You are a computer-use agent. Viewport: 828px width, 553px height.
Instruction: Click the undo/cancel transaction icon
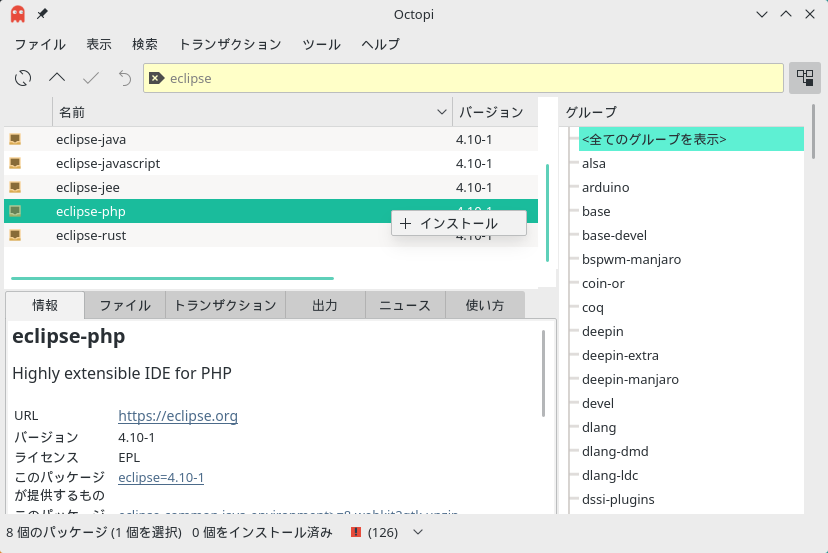[x=125, y=78]
